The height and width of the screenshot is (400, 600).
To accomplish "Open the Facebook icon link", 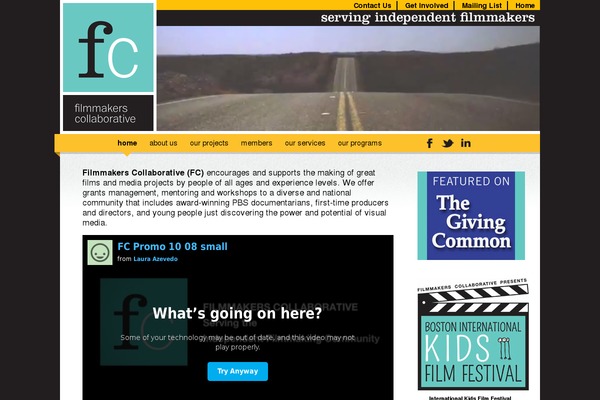I will (430, 143).
